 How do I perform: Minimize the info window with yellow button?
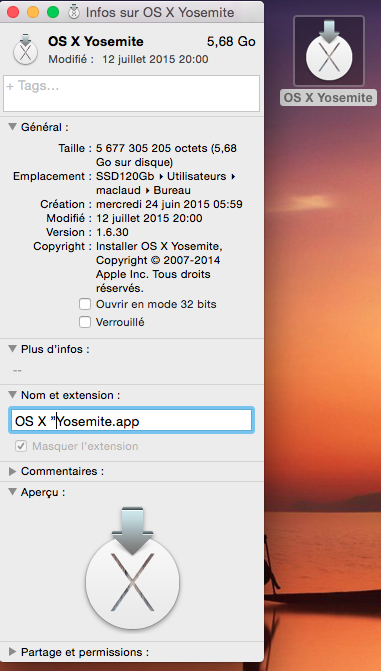tap(33, 12)
